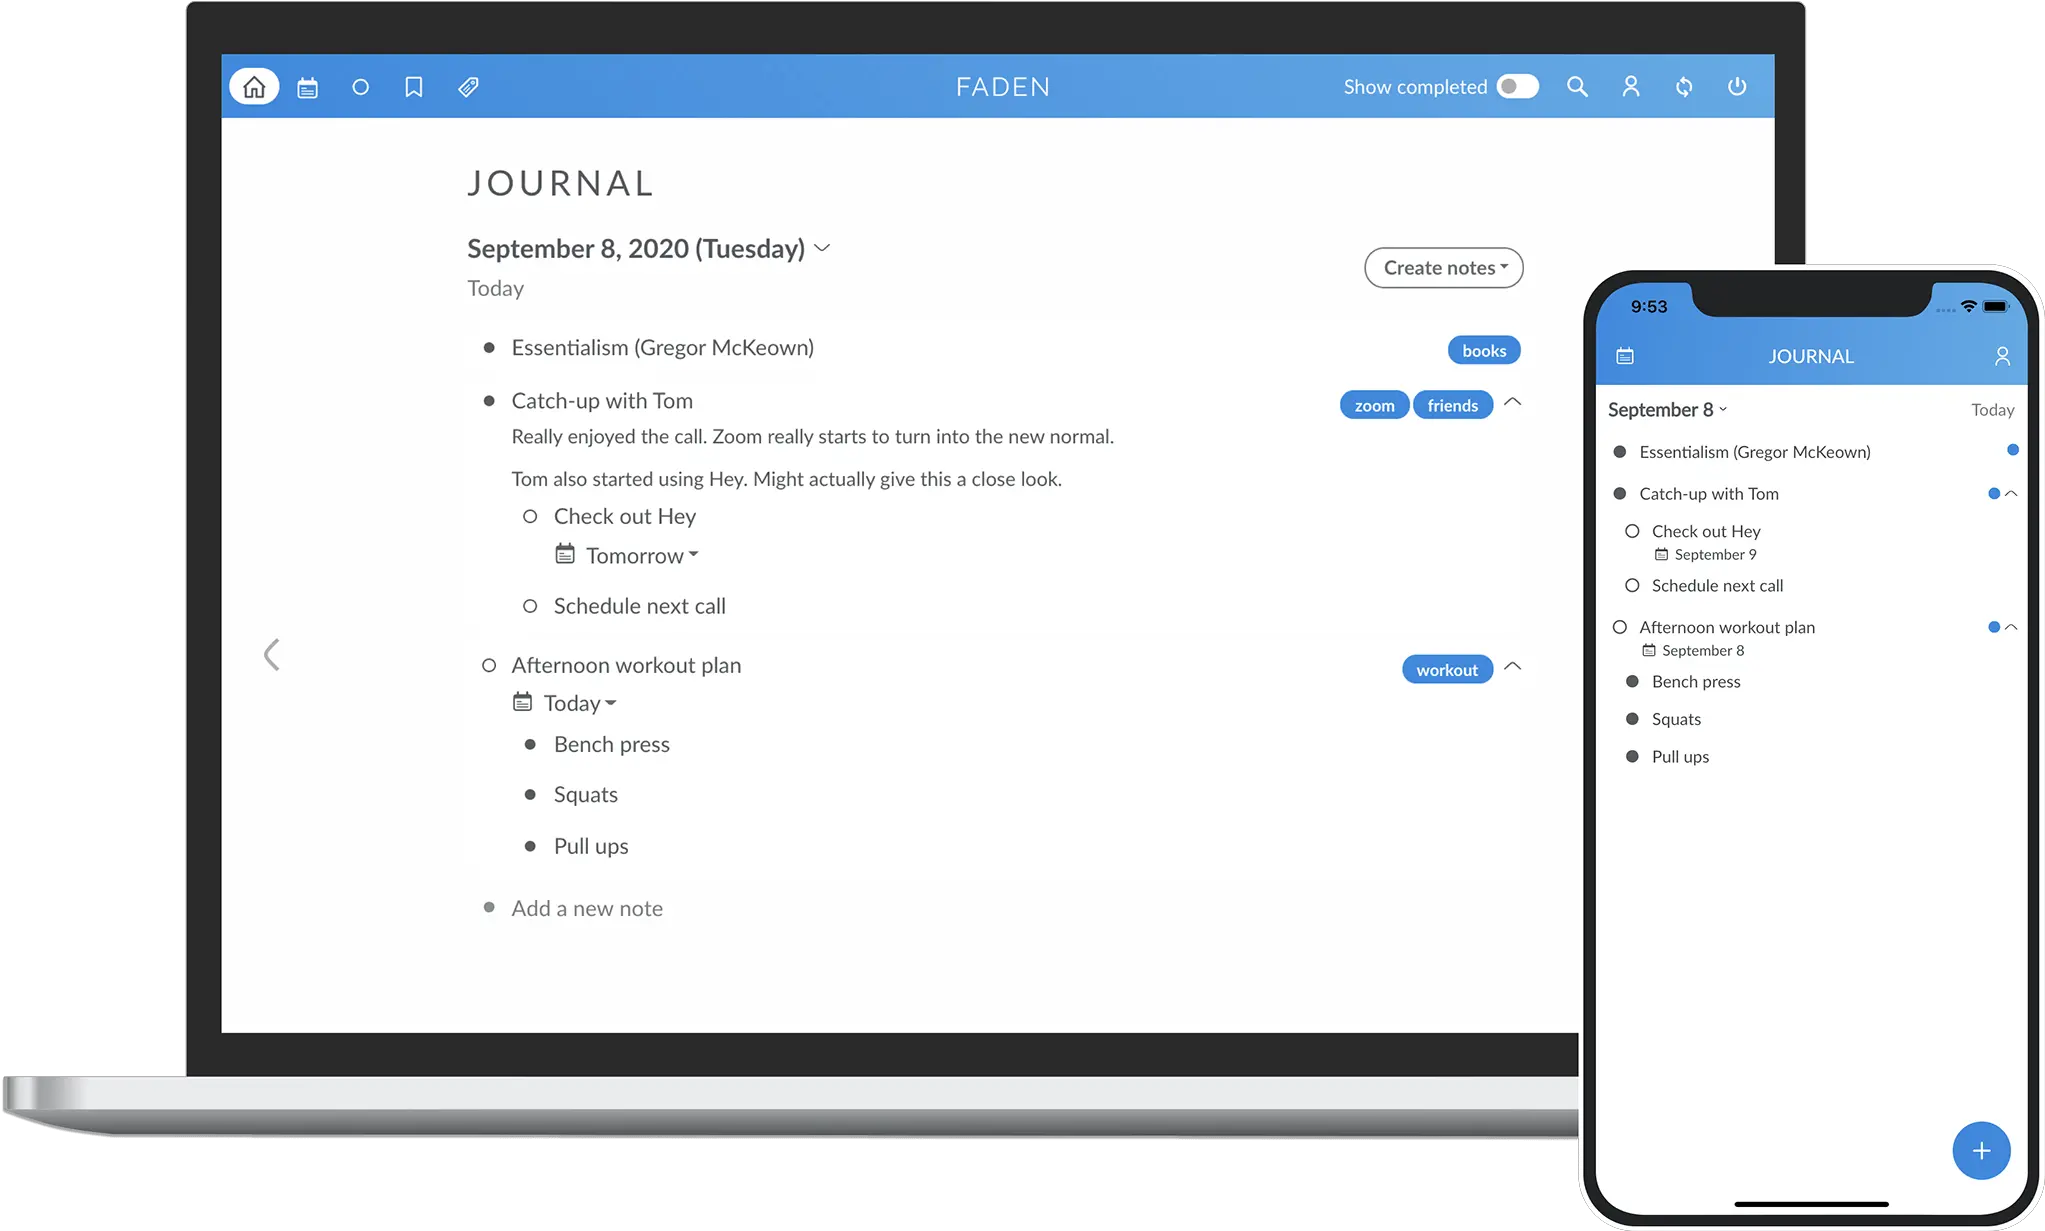Click the Create notes button
The image size is (2045, 1231).
1443,267
